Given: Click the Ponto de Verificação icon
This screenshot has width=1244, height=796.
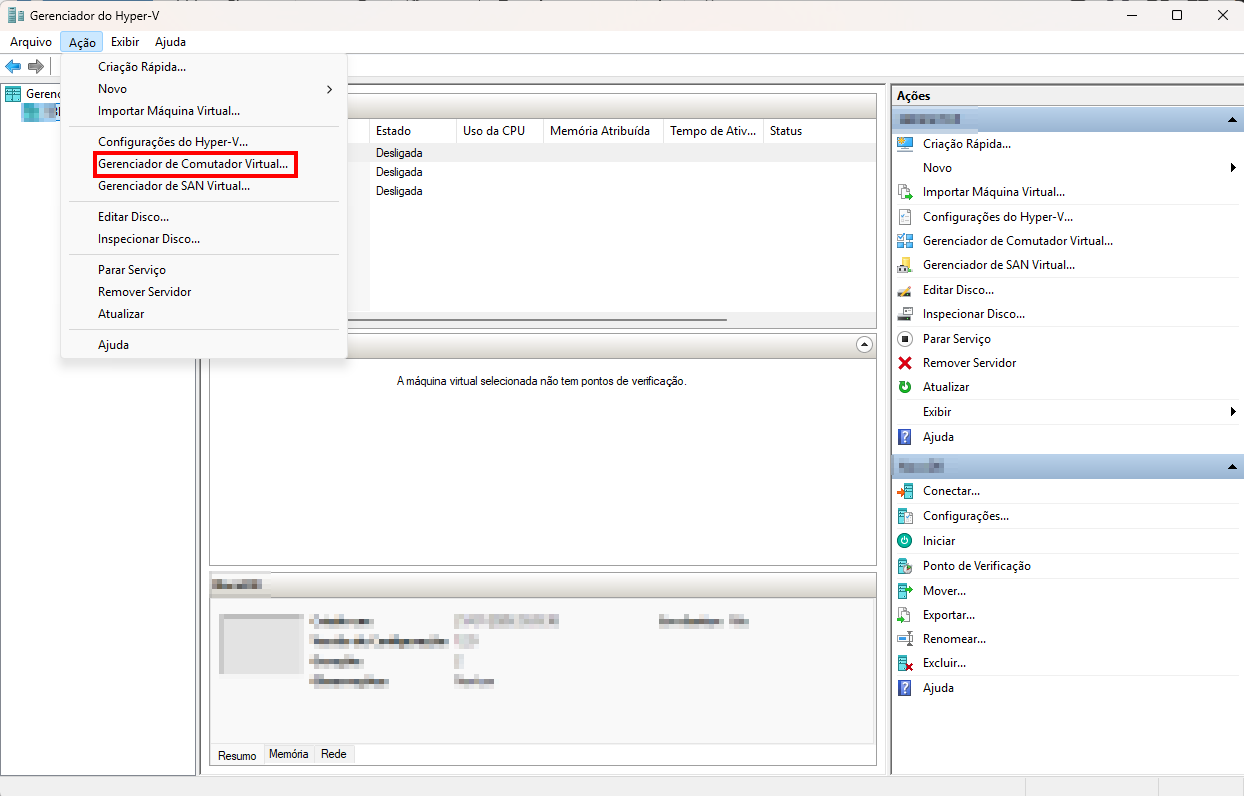Looking at the screenshot, I should click(x=905, y=566).
